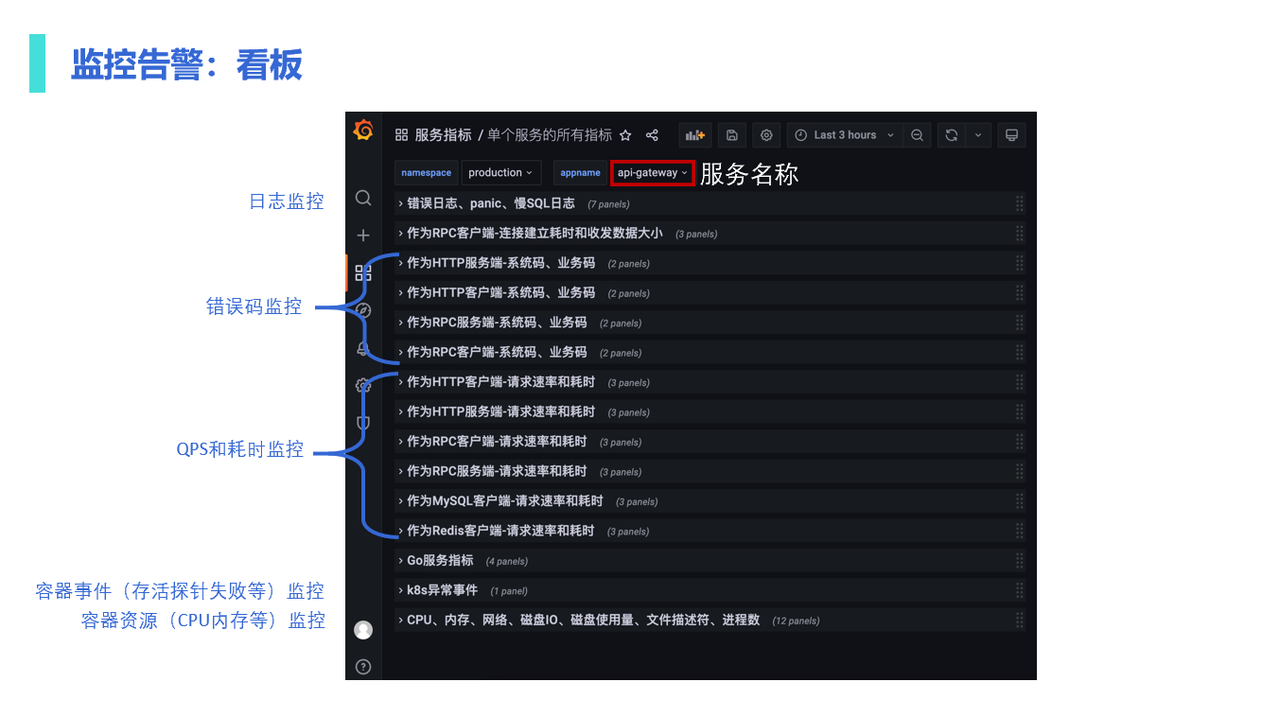Open Server Admin shield icon

[x=363, y=423]
